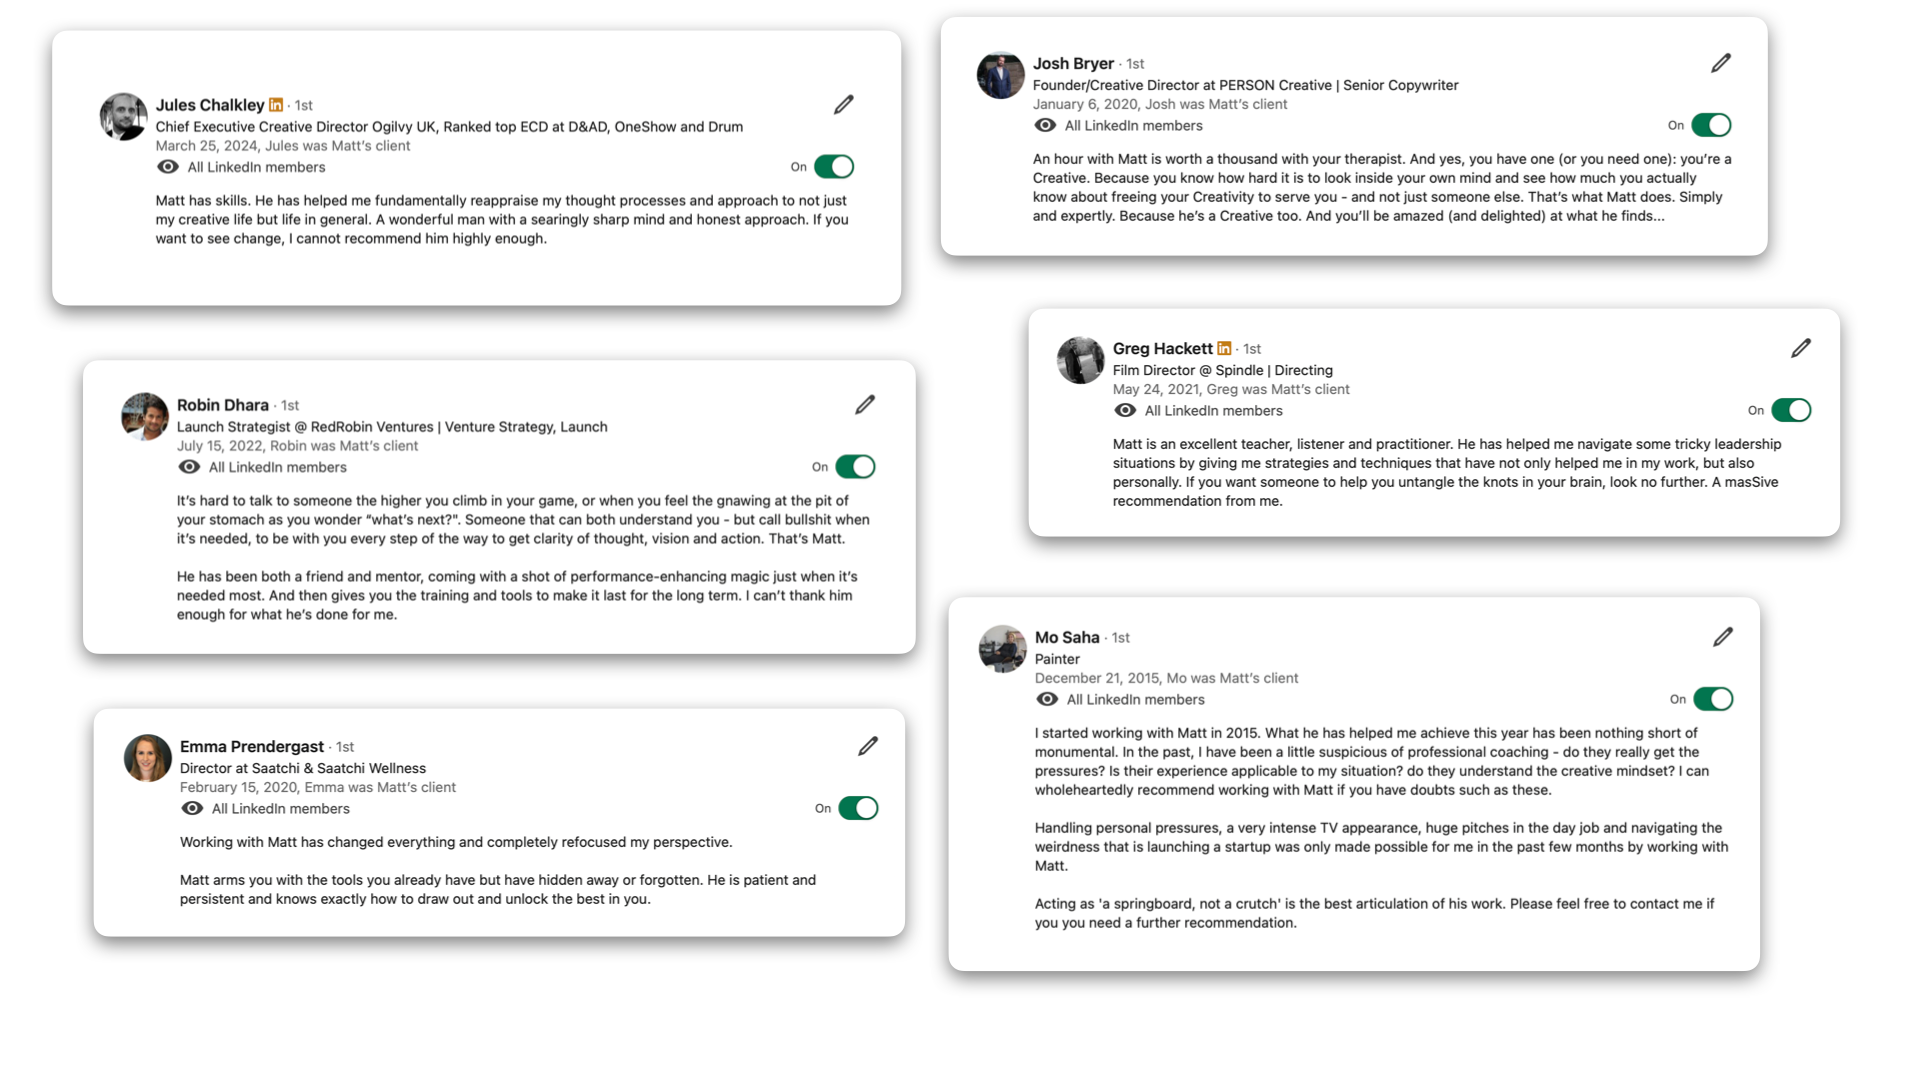Edit Jules Chalkley's recommendation with pencil icon
Viewport: 1920px width, 1080px height.
844,105
